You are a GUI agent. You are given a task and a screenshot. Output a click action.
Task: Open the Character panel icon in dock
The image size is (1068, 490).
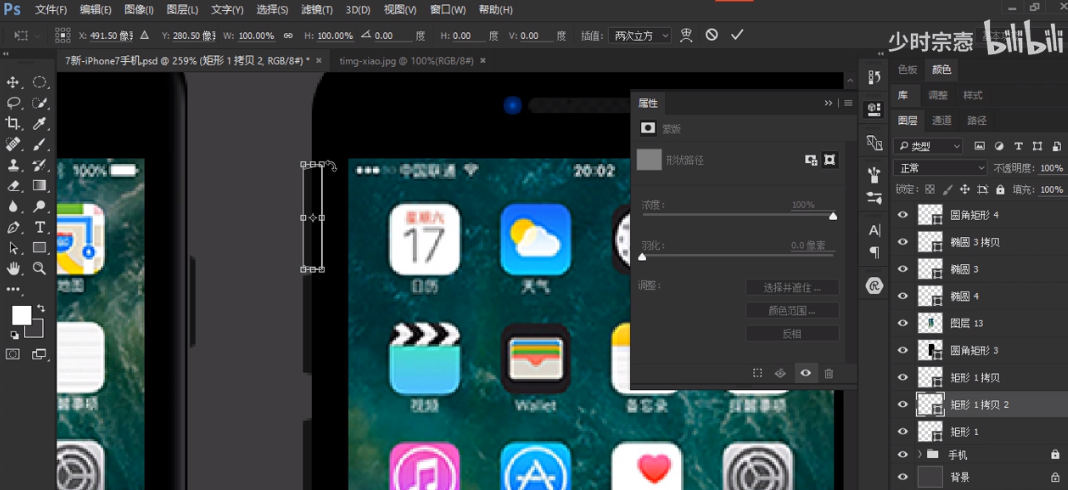[875, 230]
